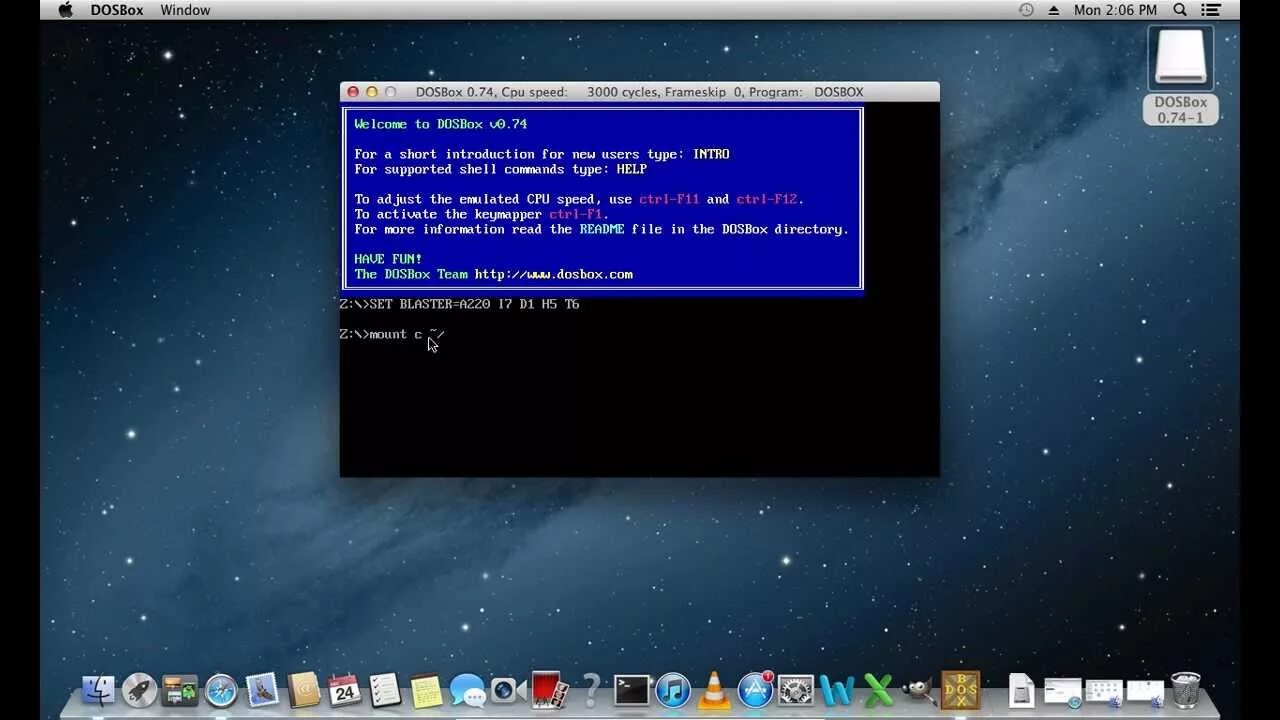Image resolution: width=1280 pixels, height=720 pixels.
Task: Click the word INTRO in welcome banner
Action: point(711,154)
